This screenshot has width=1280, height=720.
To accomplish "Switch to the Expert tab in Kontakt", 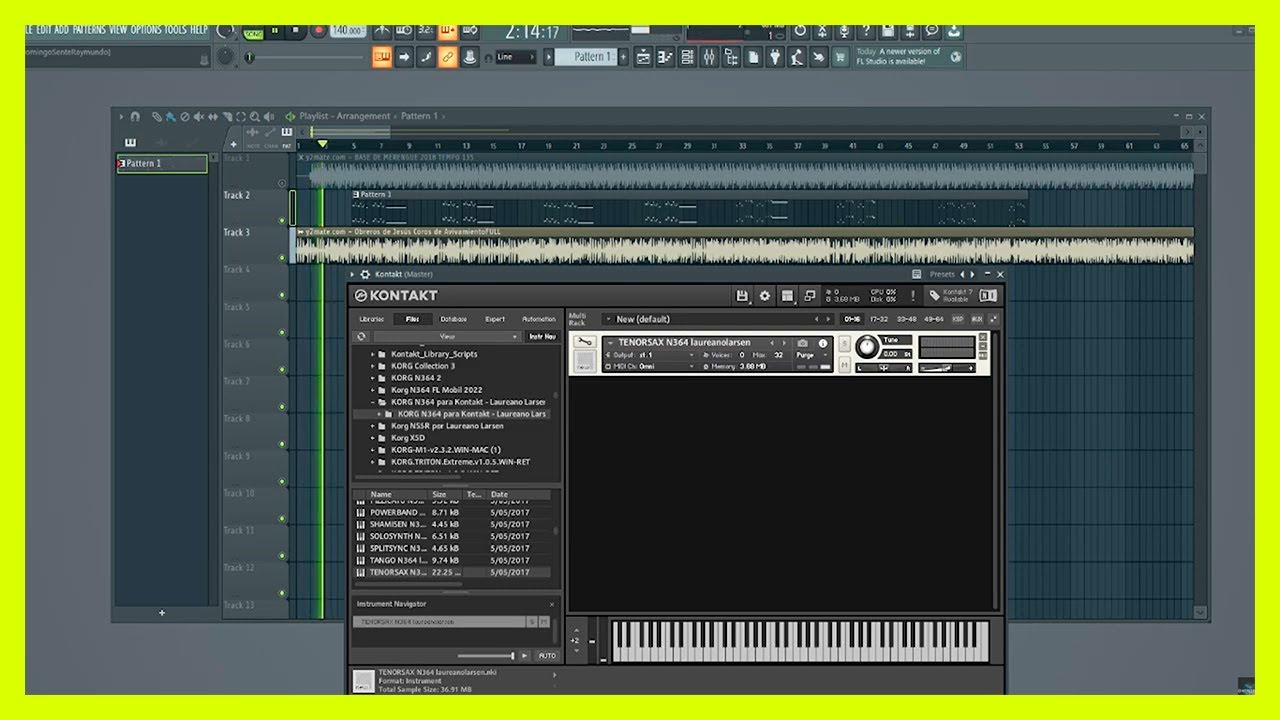I will tap(495, 319).
